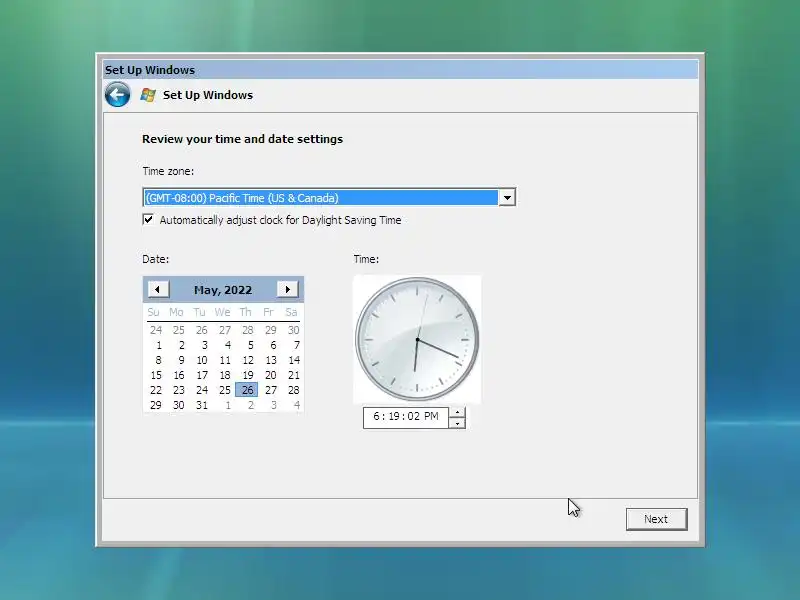Screen dimensions: 800x600
Task: Select date 9 in the calendar
Action: coord(181,360)
